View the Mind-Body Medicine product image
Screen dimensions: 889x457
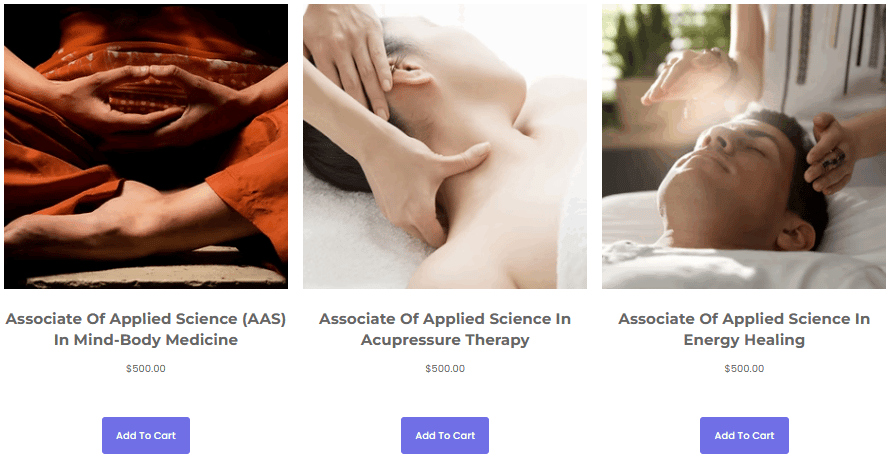click(146, 146)
